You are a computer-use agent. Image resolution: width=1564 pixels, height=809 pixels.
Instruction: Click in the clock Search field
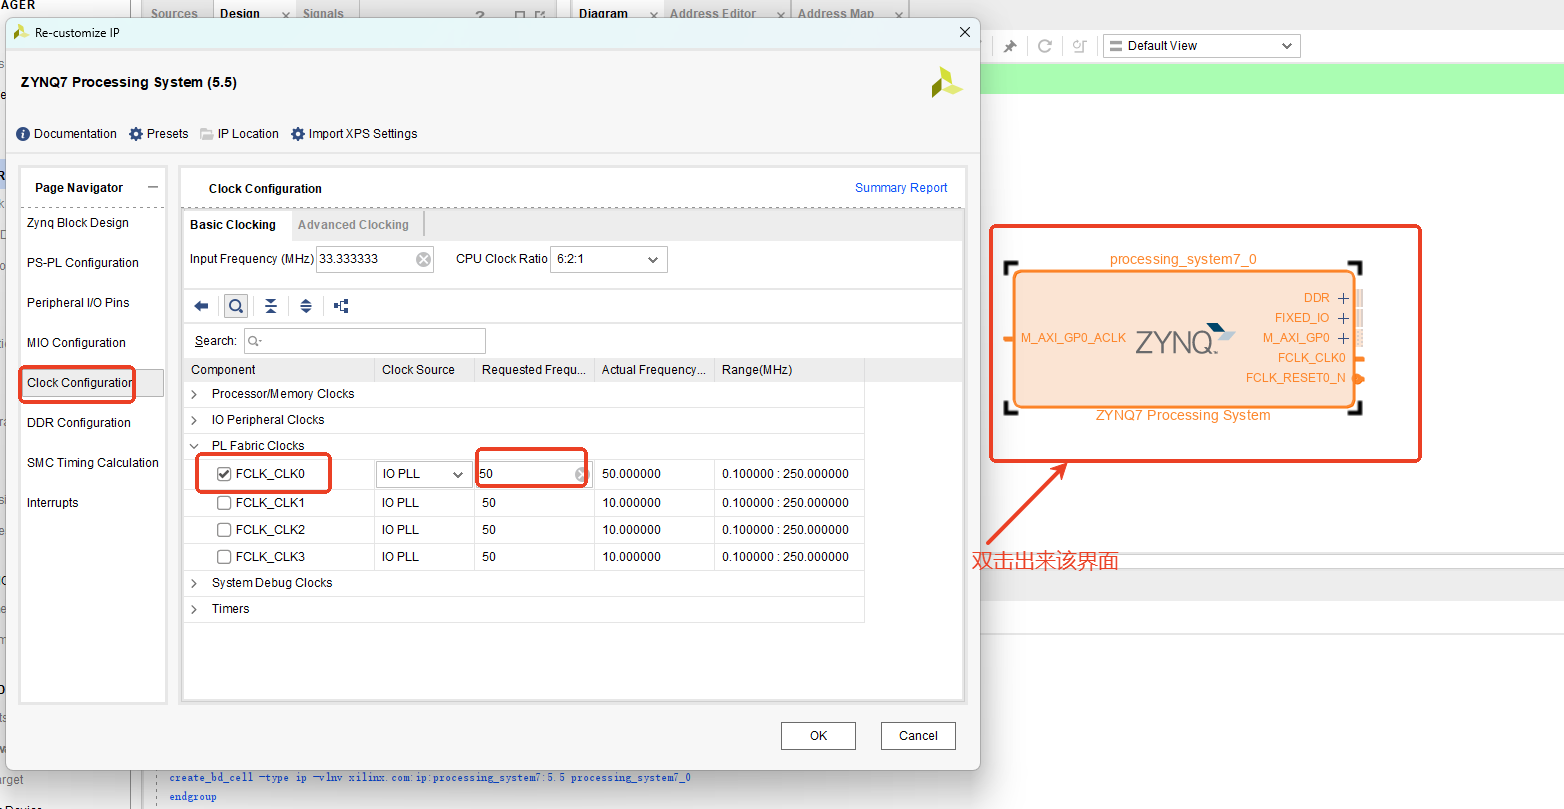365,341
